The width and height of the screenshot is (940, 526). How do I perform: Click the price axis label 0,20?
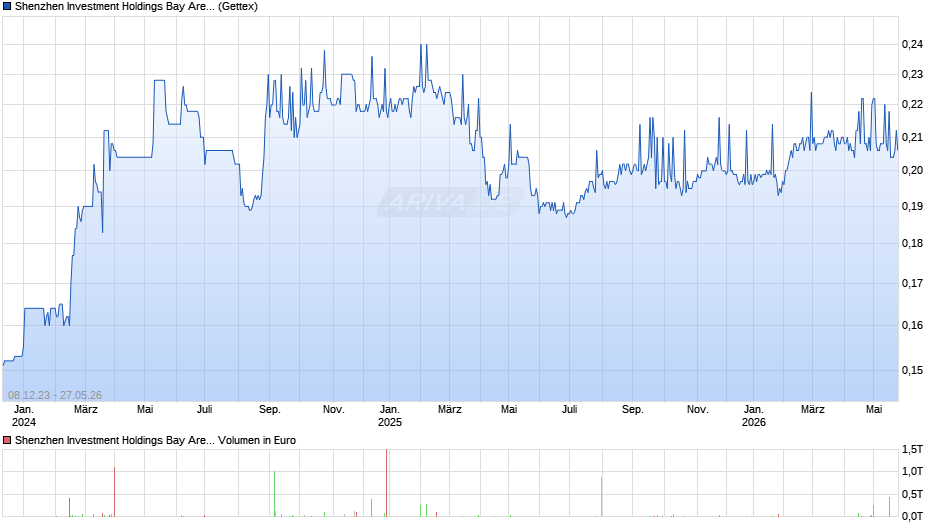pos(912,170)
